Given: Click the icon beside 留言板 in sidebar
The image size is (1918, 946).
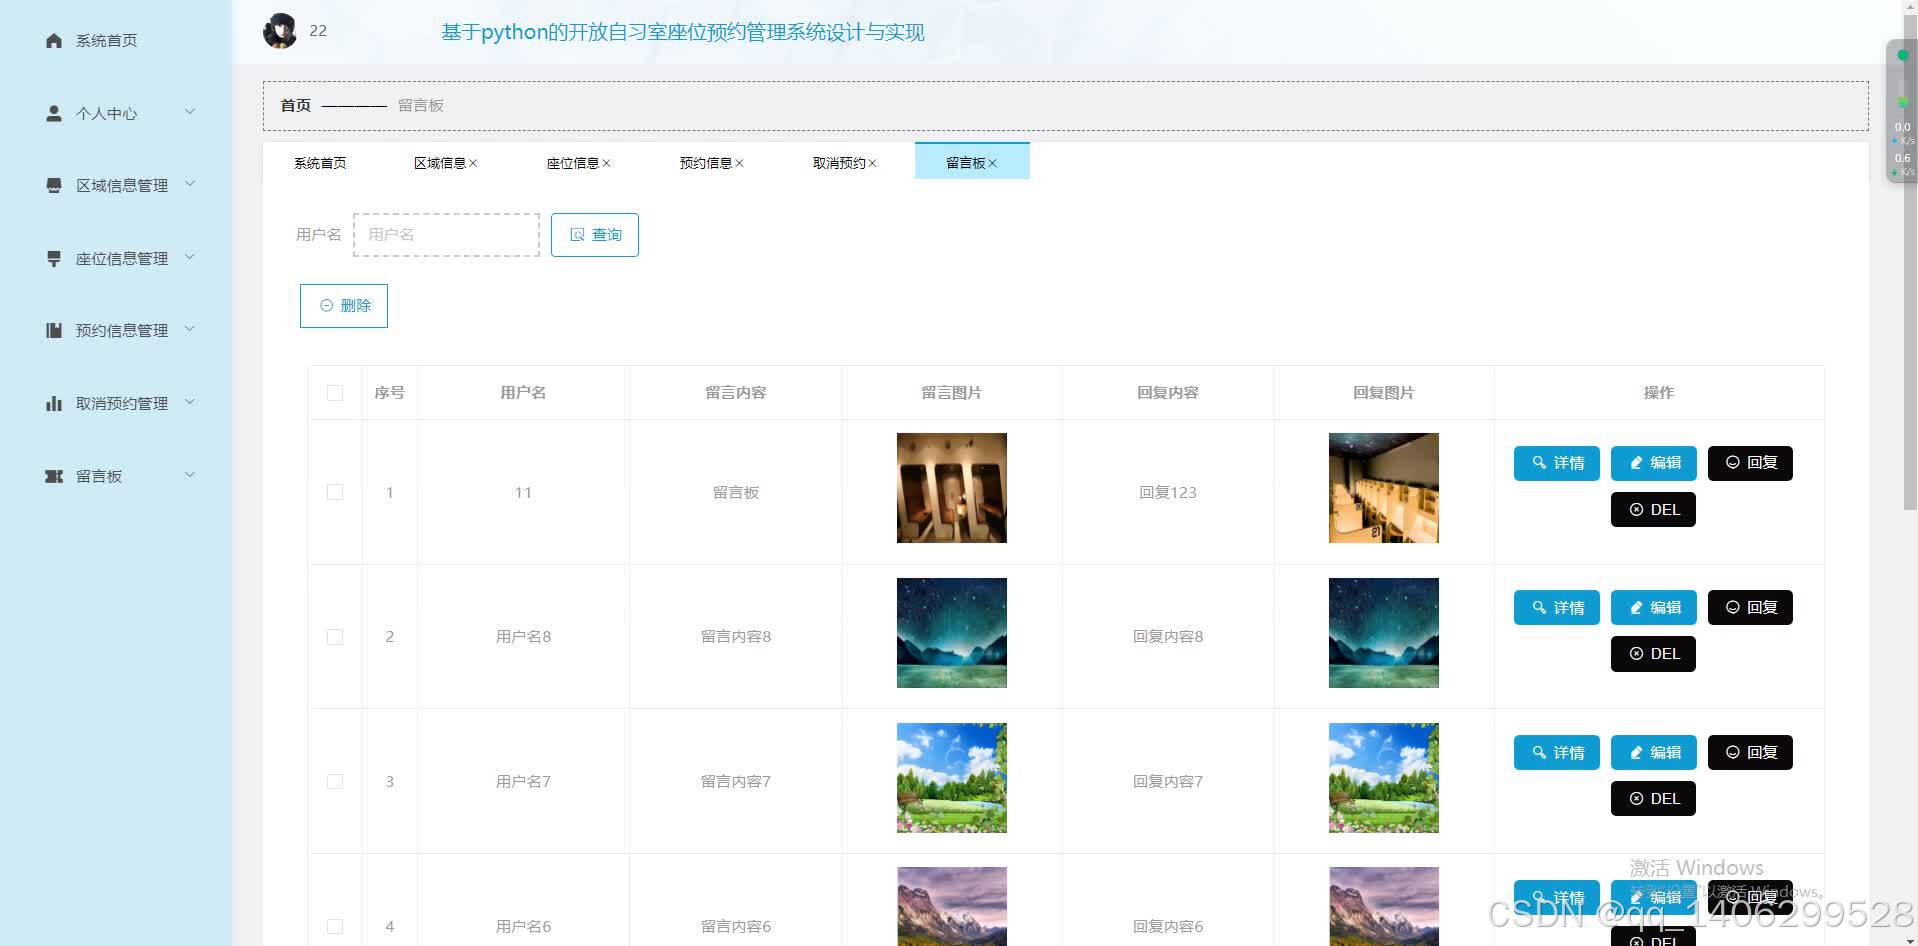Looking at the screenshot, I should (x=54, y=476).
